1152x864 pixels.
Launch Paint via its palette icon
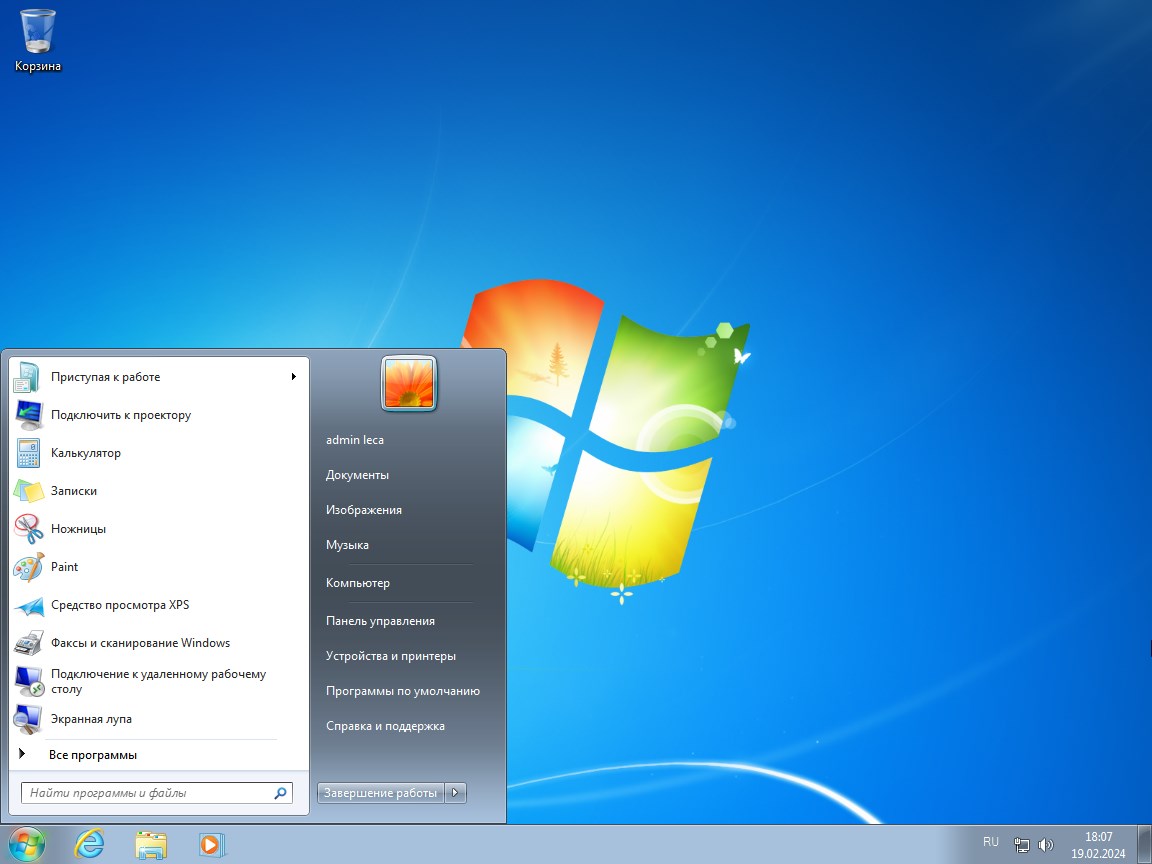[x=28, y=567]
